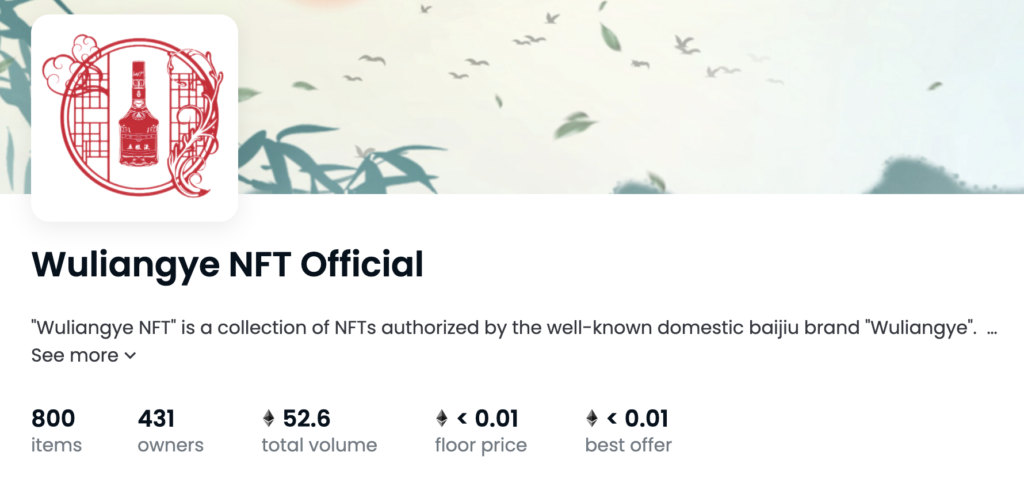Click the Wuliangye NFT Official title
The height and width of the screenshot is (486, 1024).
click(227, 264)
